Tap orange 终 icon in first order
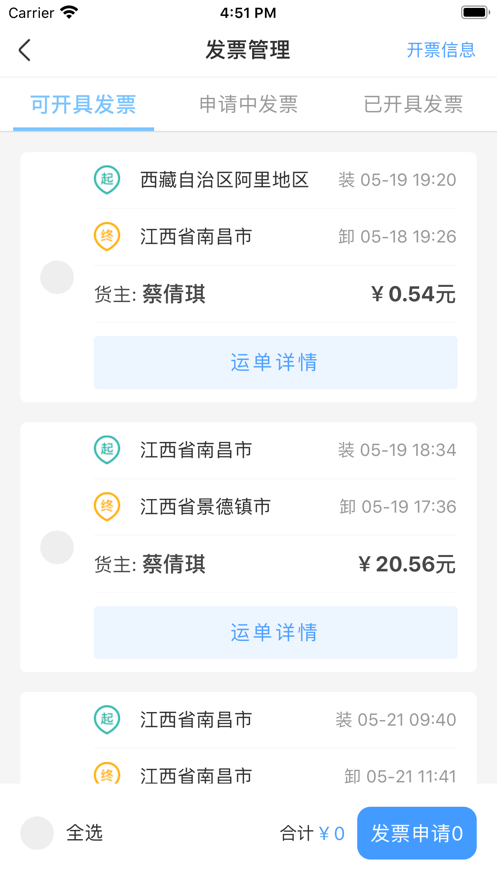497x883 pixels. click(107, 236)
